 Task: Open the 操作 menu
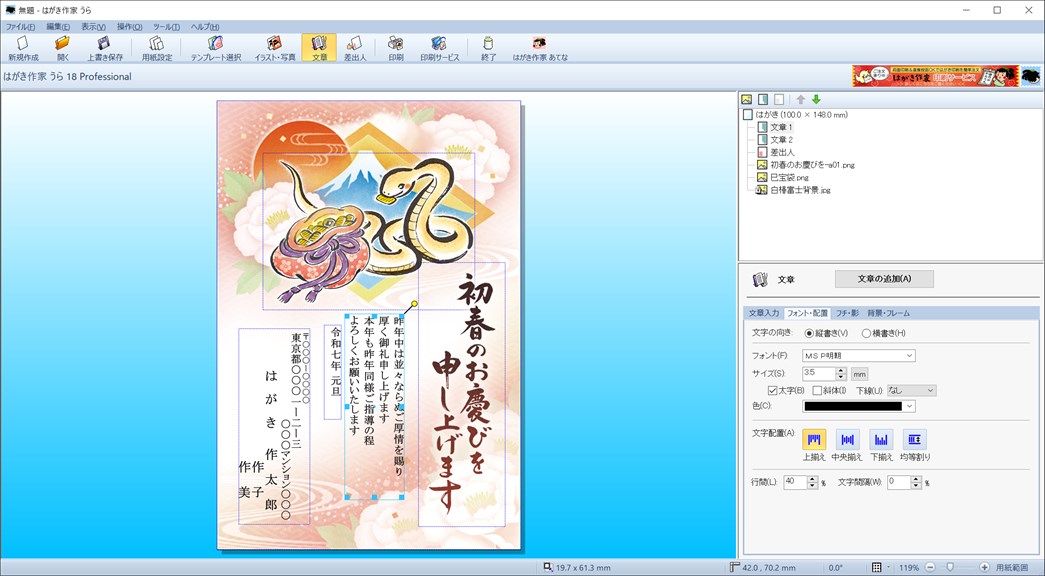(x=129, y=27)
